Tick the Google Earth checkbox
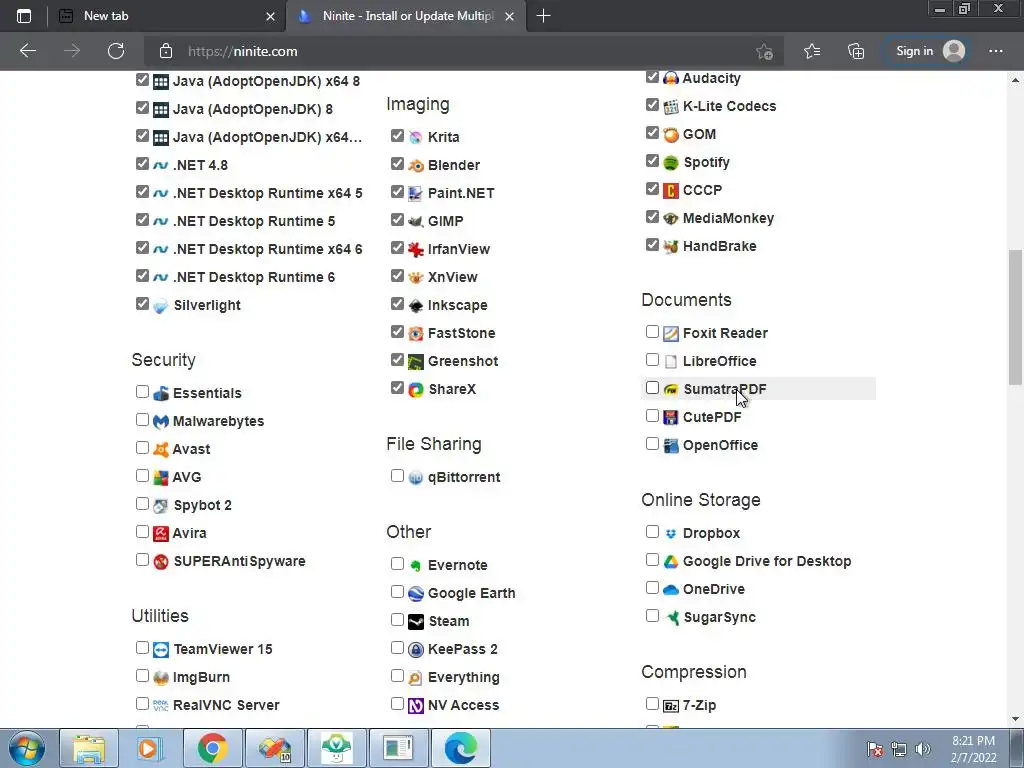 coord(397,592)
